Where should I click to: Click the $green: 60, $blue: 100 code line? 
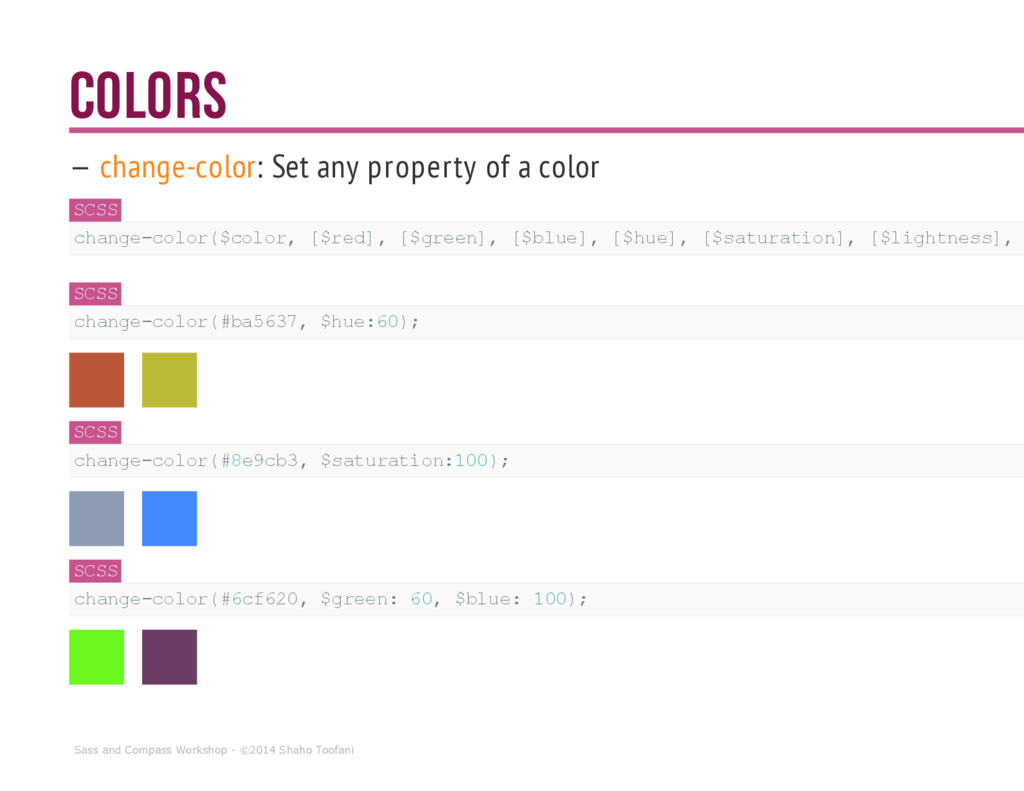547,599
